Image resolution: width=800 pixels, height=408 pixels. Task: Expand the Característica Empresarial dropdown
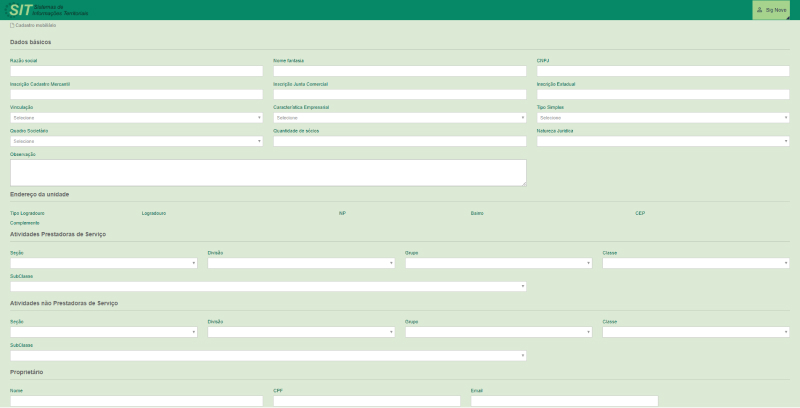point(399,117)
